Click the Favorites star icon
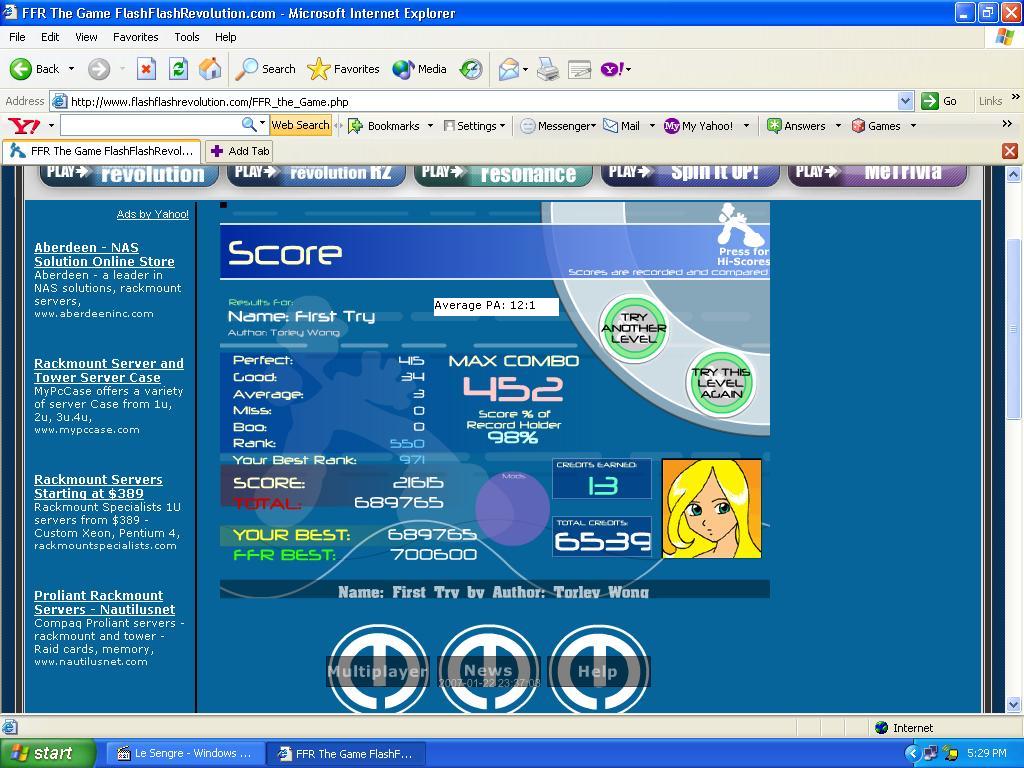This screenshot has height=768, width=1024. (319, 69)
